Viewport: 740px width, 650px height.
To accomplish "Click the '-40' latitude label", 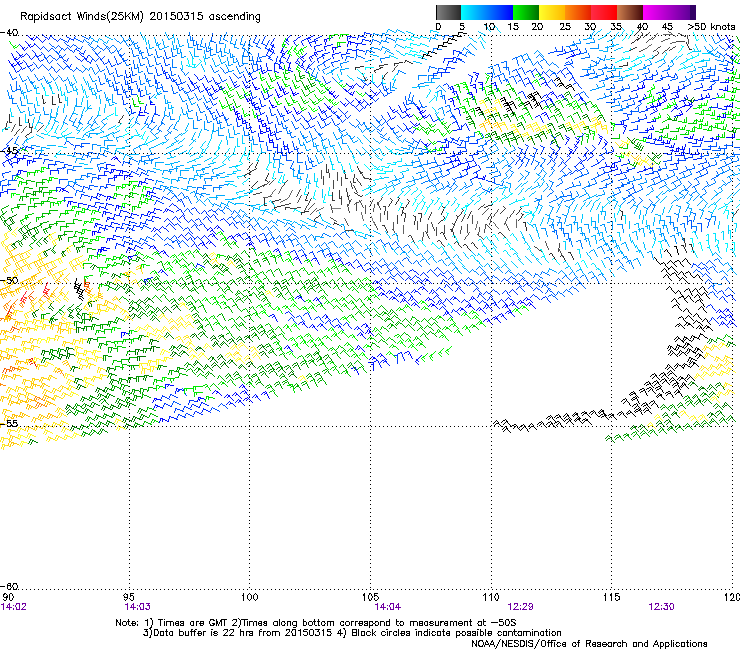I will [9, 33].
